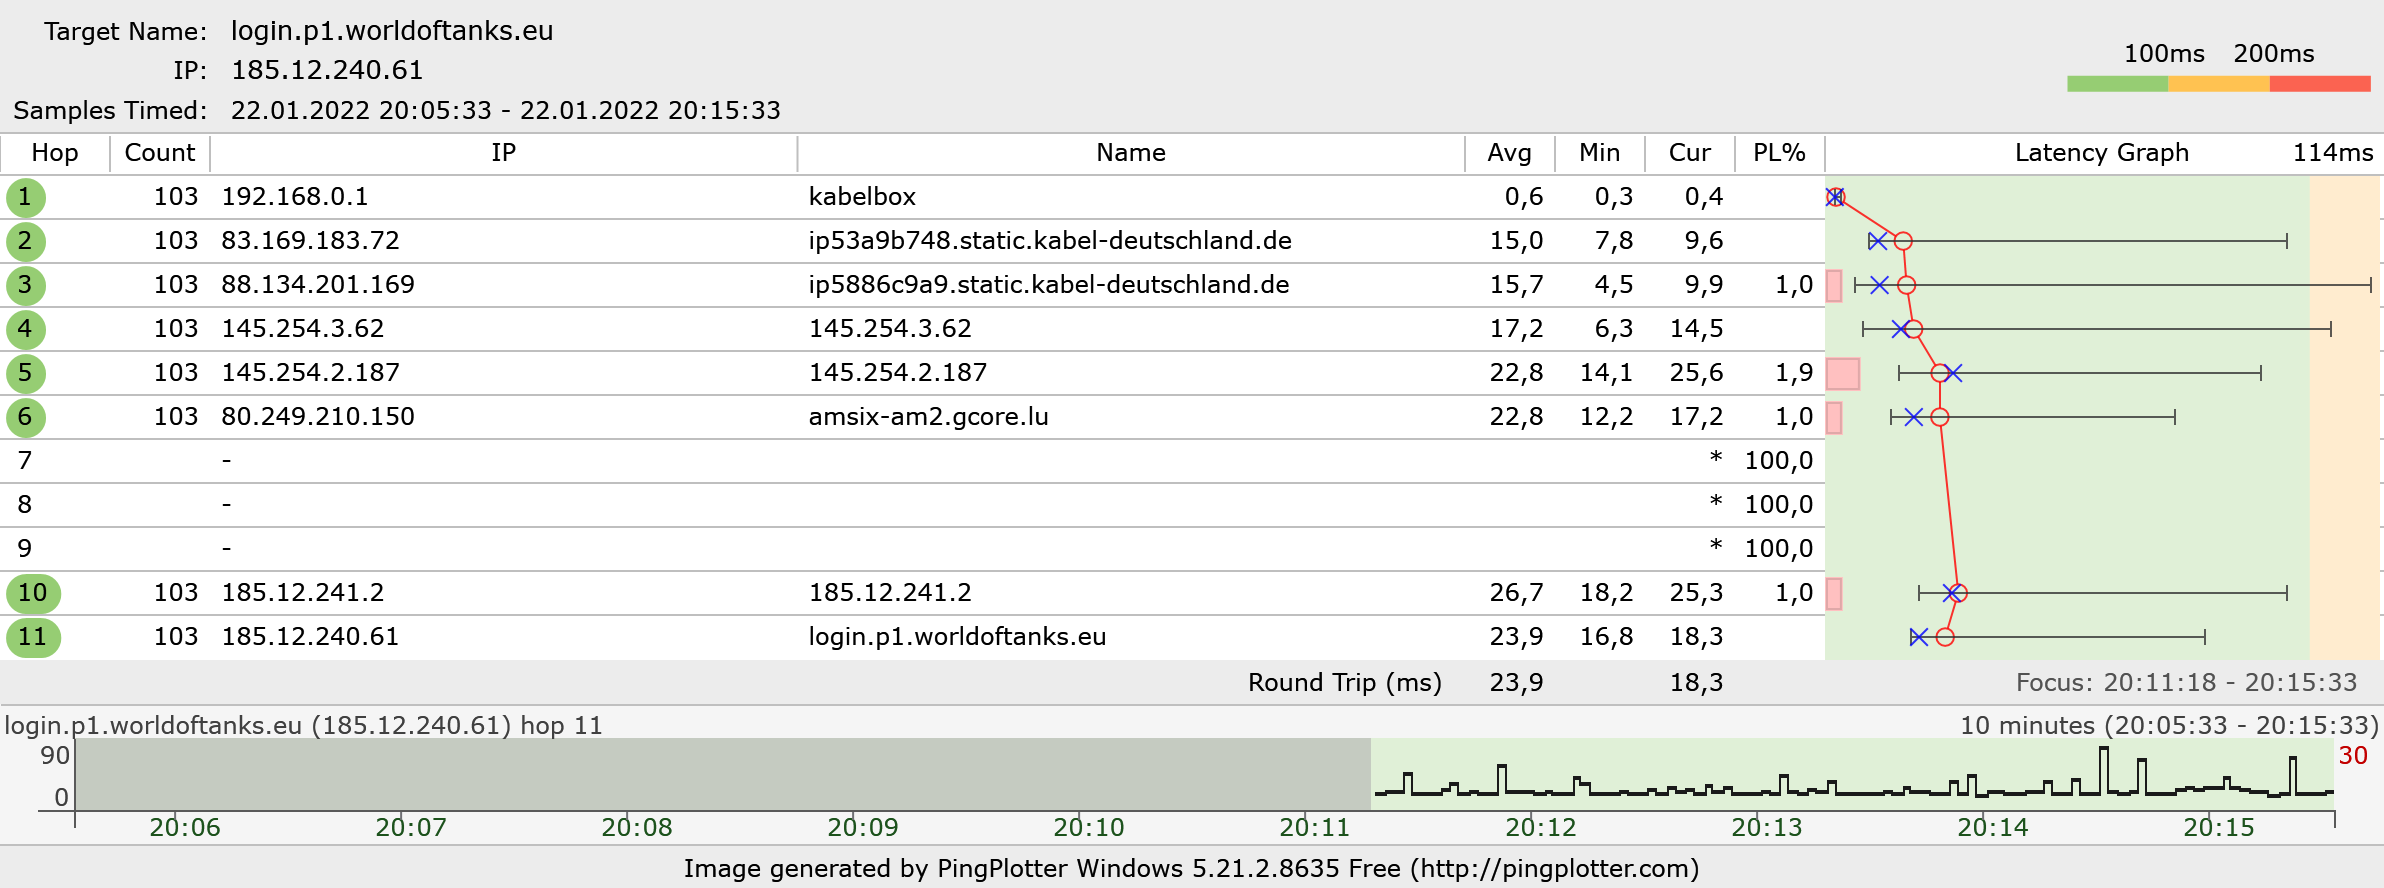Click hop 4 current value 14,5
The height and width of the screenshot is (888, 2384).
point(1696,329)
